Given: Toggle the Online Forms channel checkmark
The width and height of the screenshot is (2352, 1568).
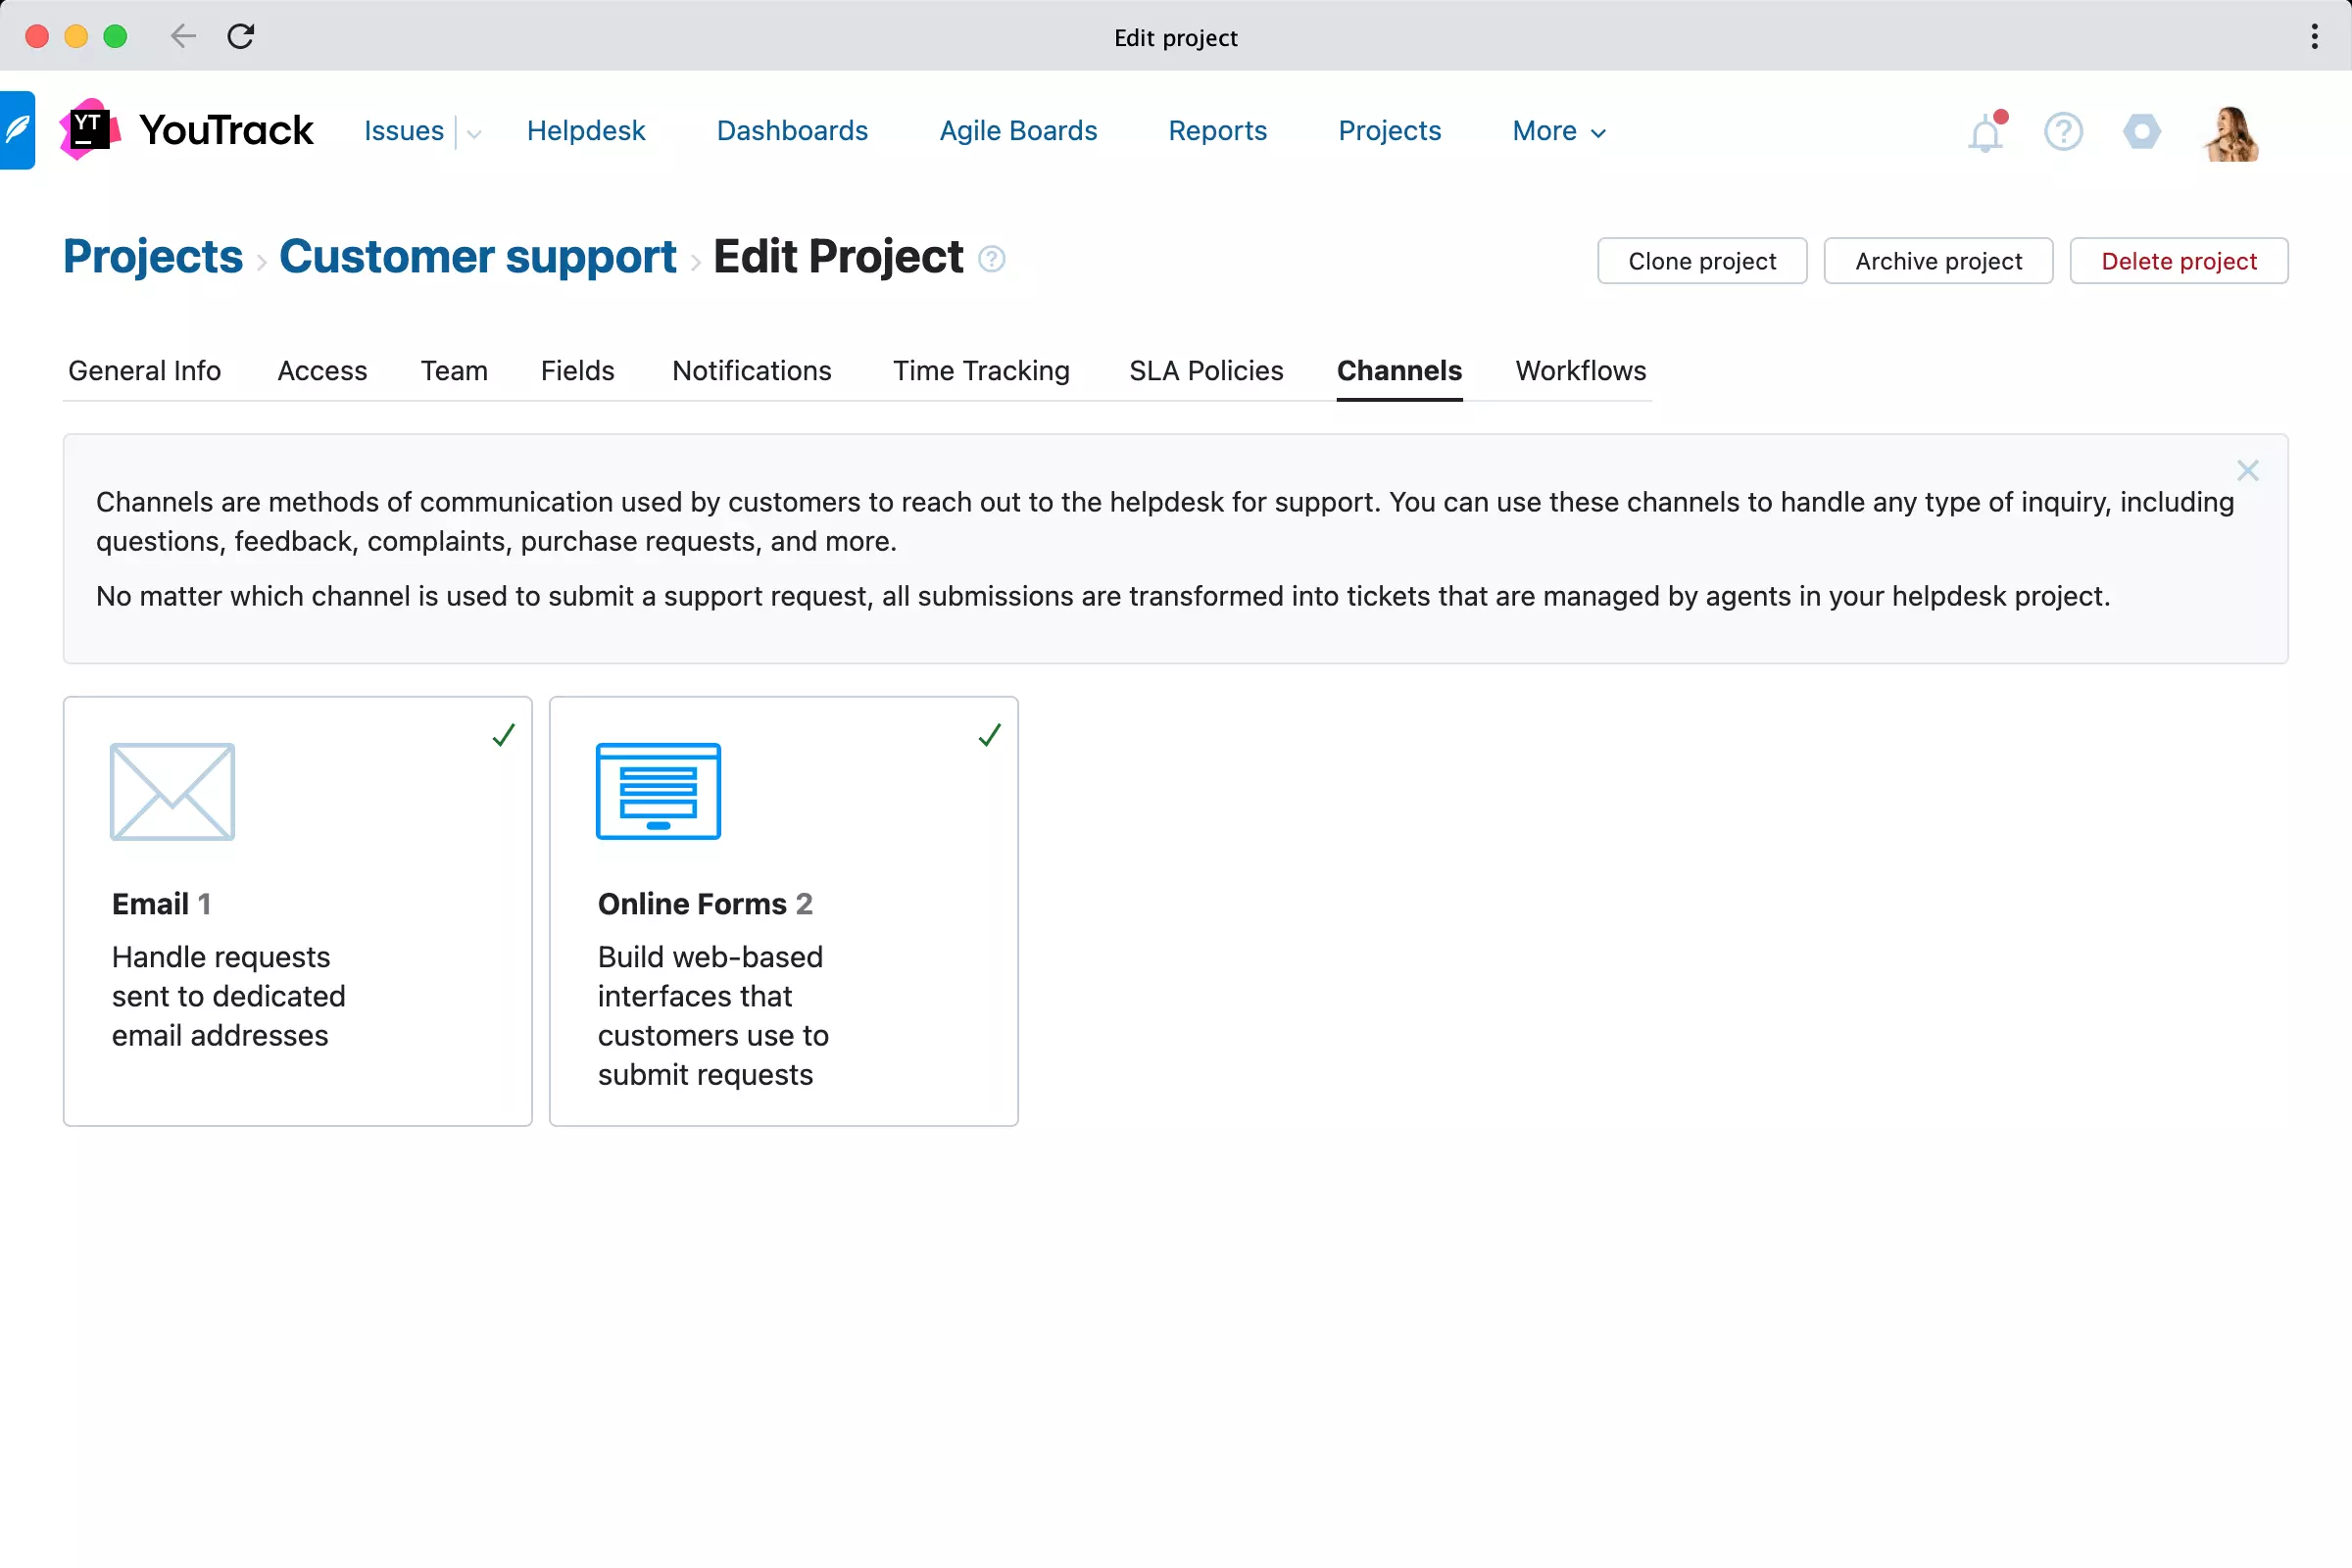Looking at the screenshot, I should 988,735.
